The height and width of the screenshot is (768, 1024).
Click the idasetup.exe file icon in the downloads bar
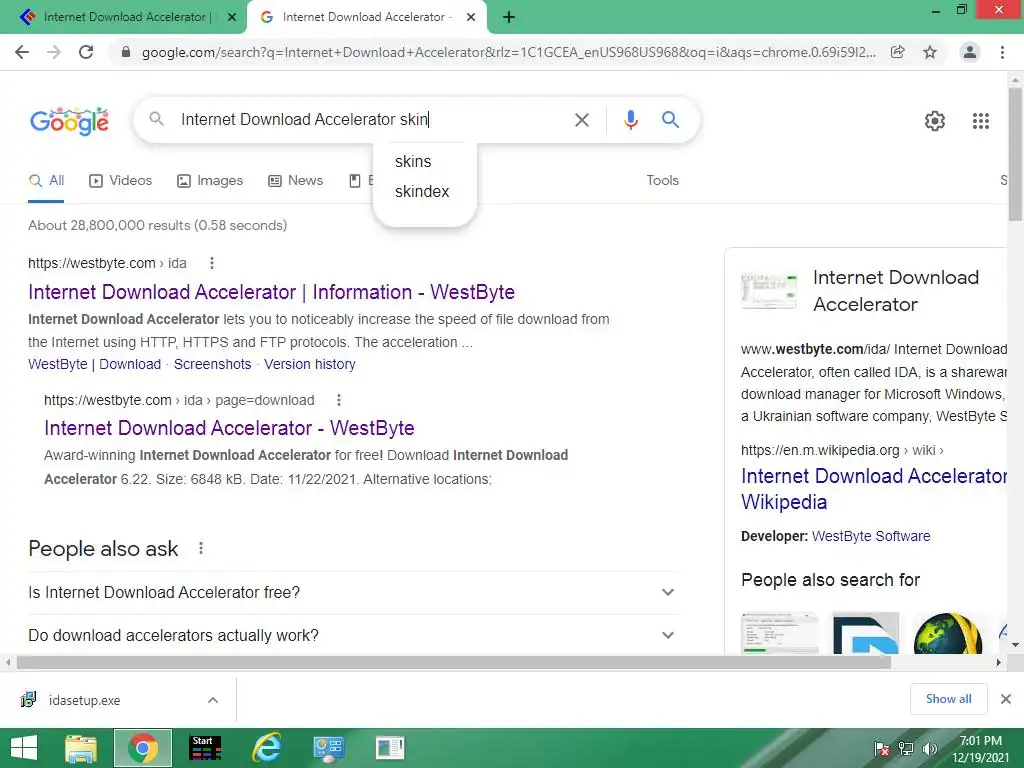[x=28, y=700]
